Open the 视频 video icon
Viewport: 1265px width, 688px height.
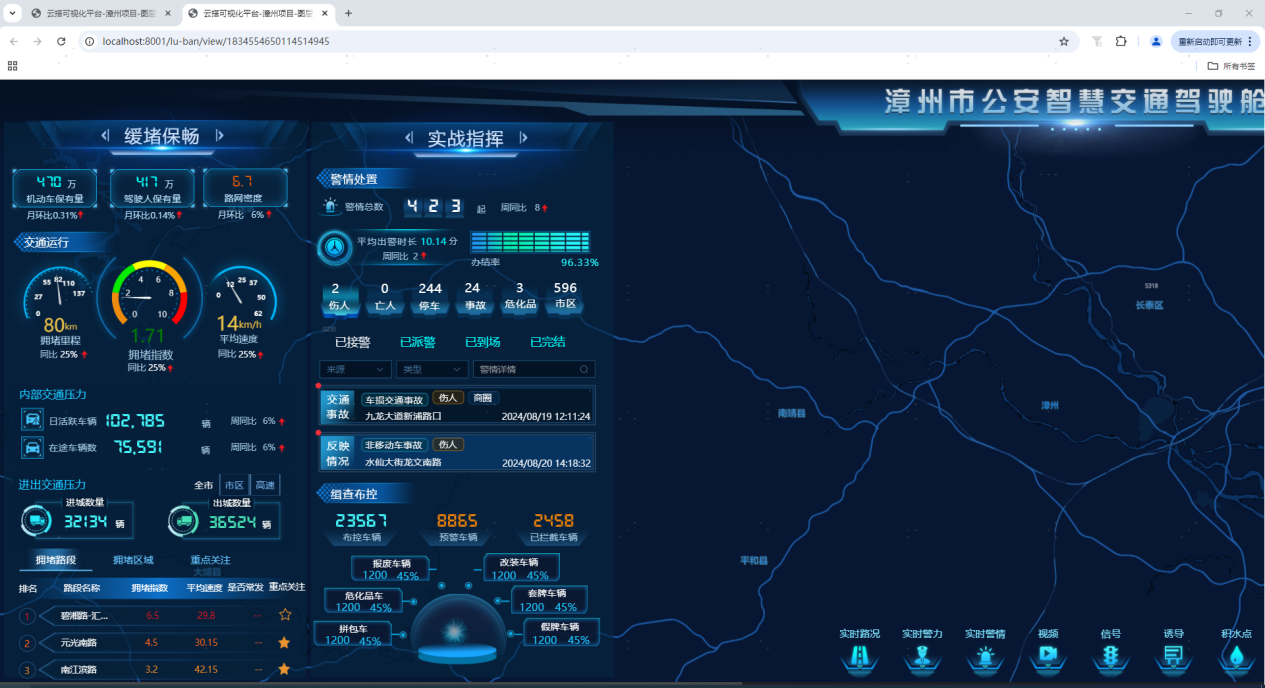pyautogui.click(x=1048, y=655)
